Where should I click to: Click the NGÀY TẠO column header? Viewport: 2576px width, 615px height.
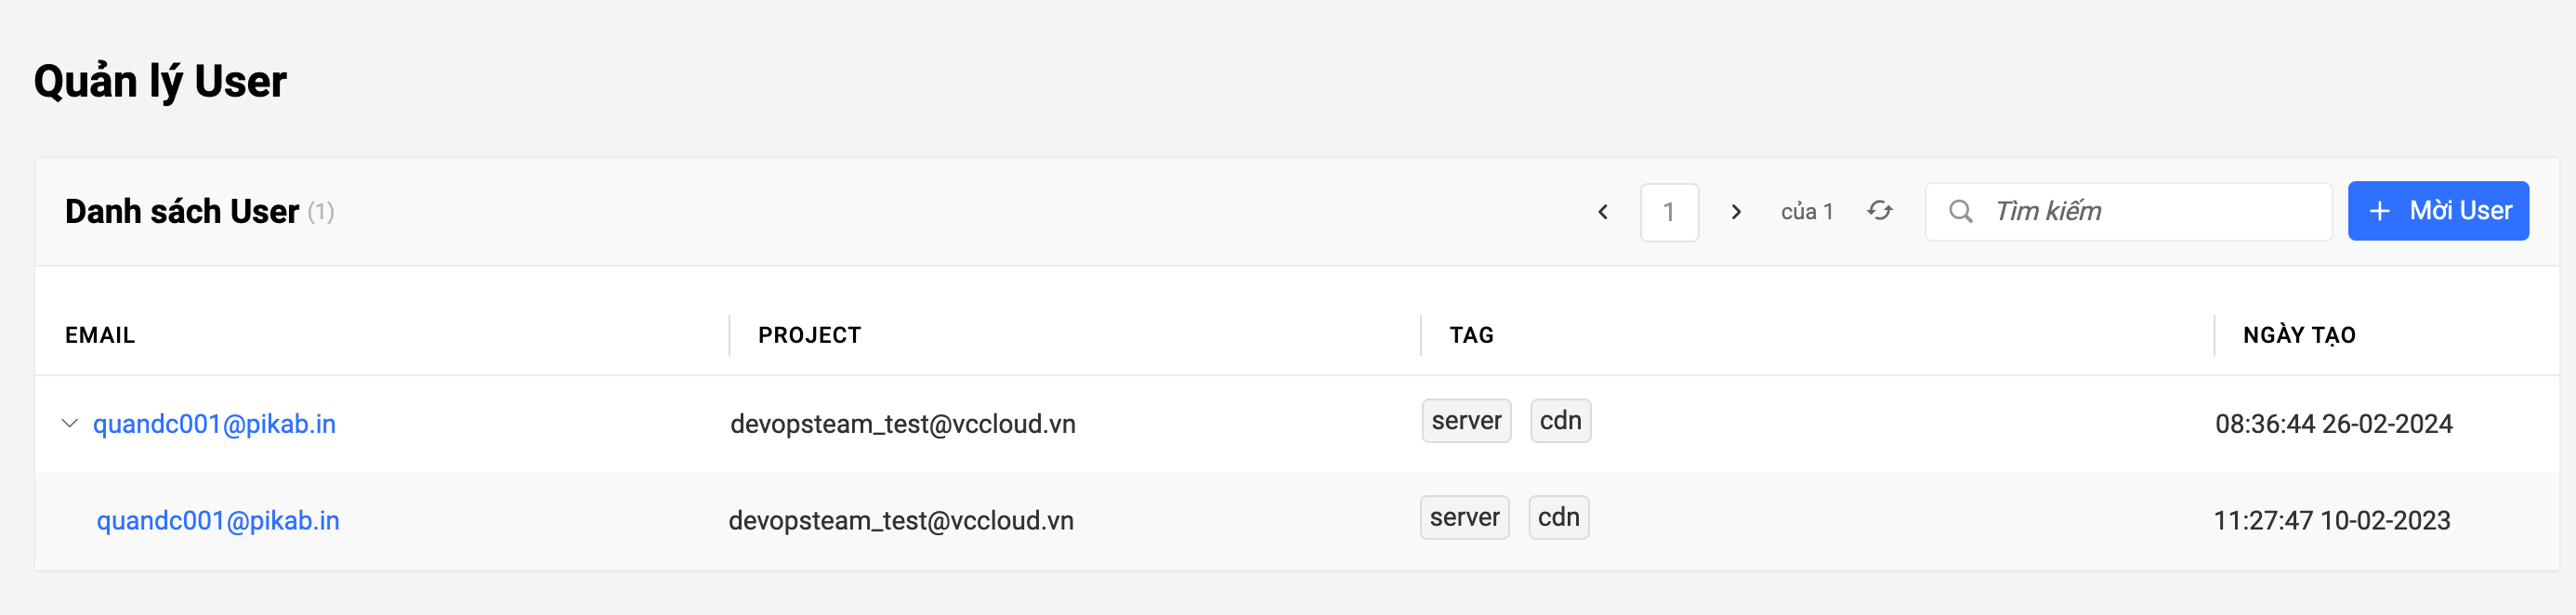2299,335
